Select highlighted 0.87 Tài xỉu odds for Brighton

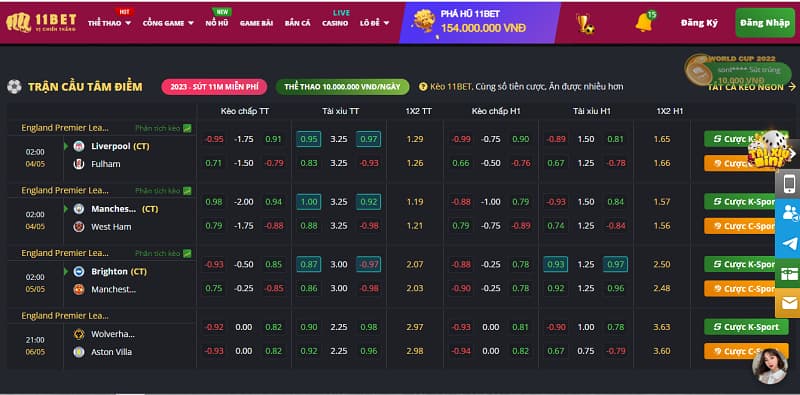[309, 264]
